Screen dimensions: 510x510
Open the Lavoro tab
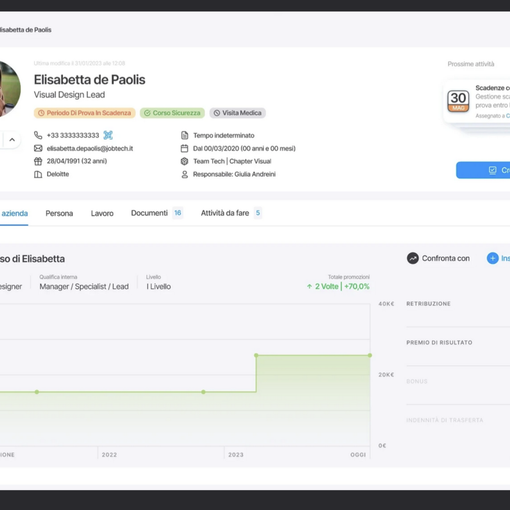click(x=102, y=213)
